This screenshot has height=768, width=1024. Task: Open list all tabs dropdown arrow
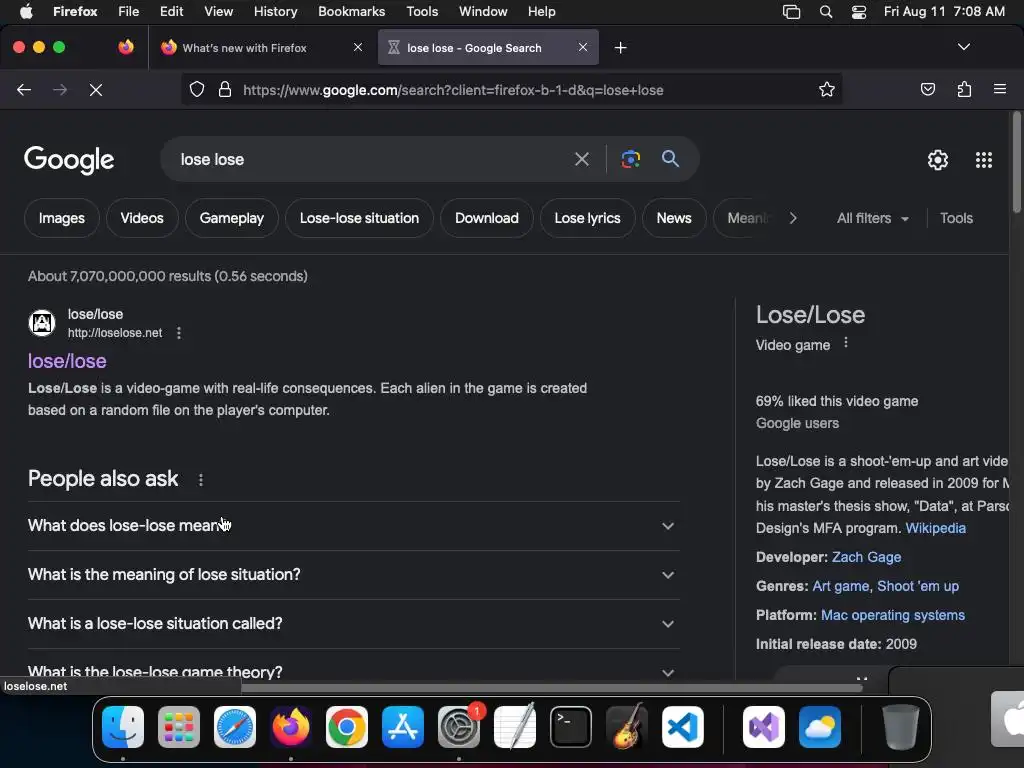(x=963, y=47)
